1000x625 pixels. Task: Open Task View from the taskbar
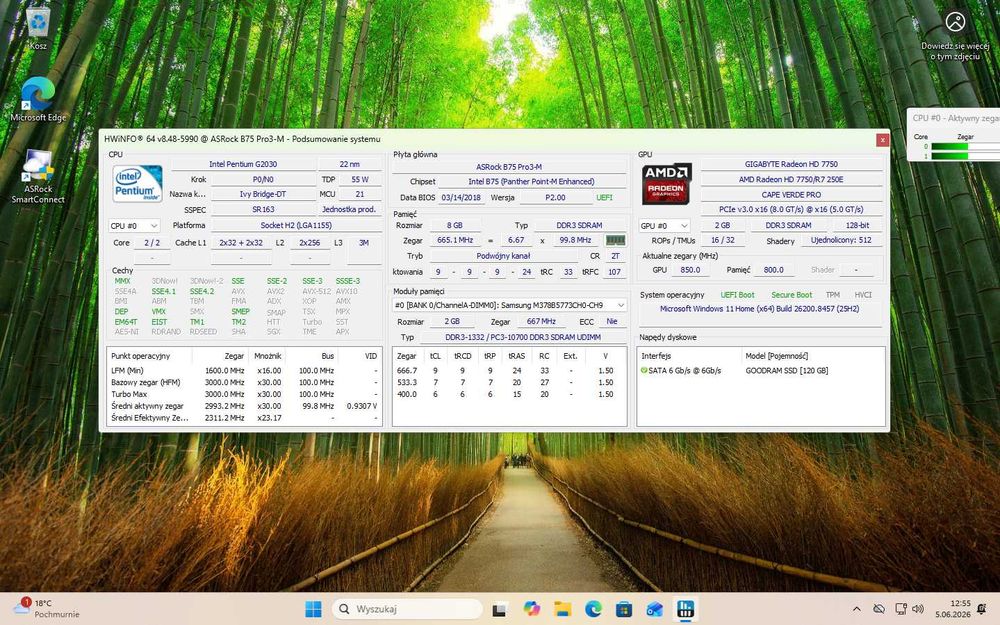coord(499,609)
